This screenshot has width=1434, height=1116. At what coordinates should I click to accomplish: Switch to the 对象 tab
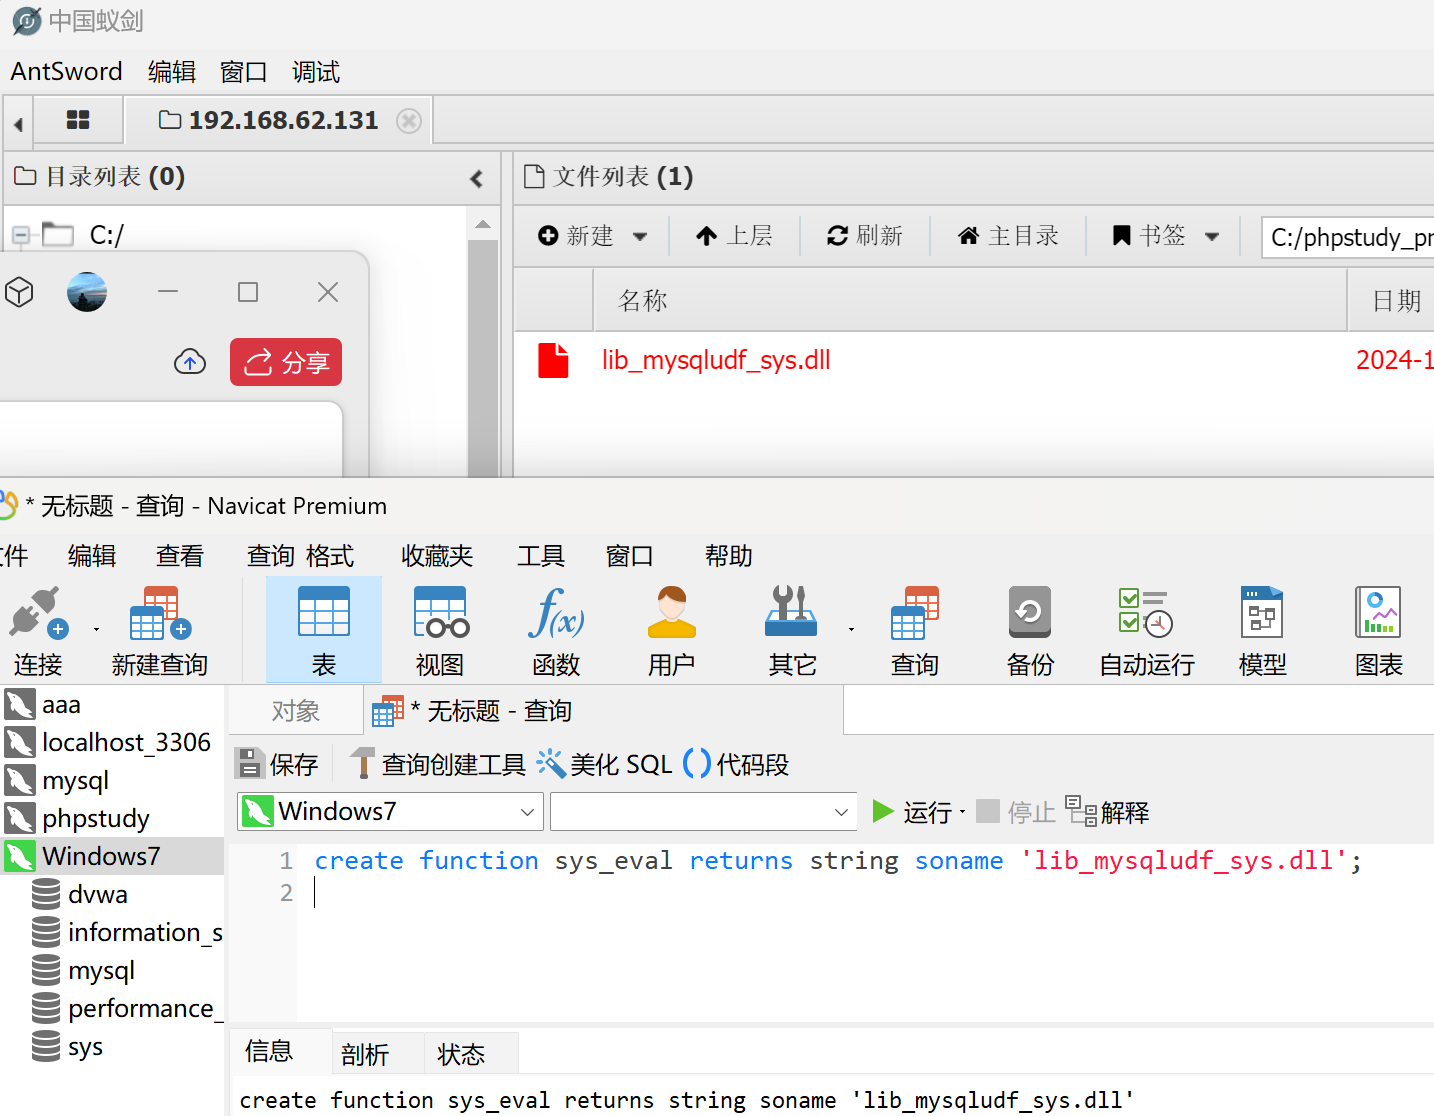[296, 711]
